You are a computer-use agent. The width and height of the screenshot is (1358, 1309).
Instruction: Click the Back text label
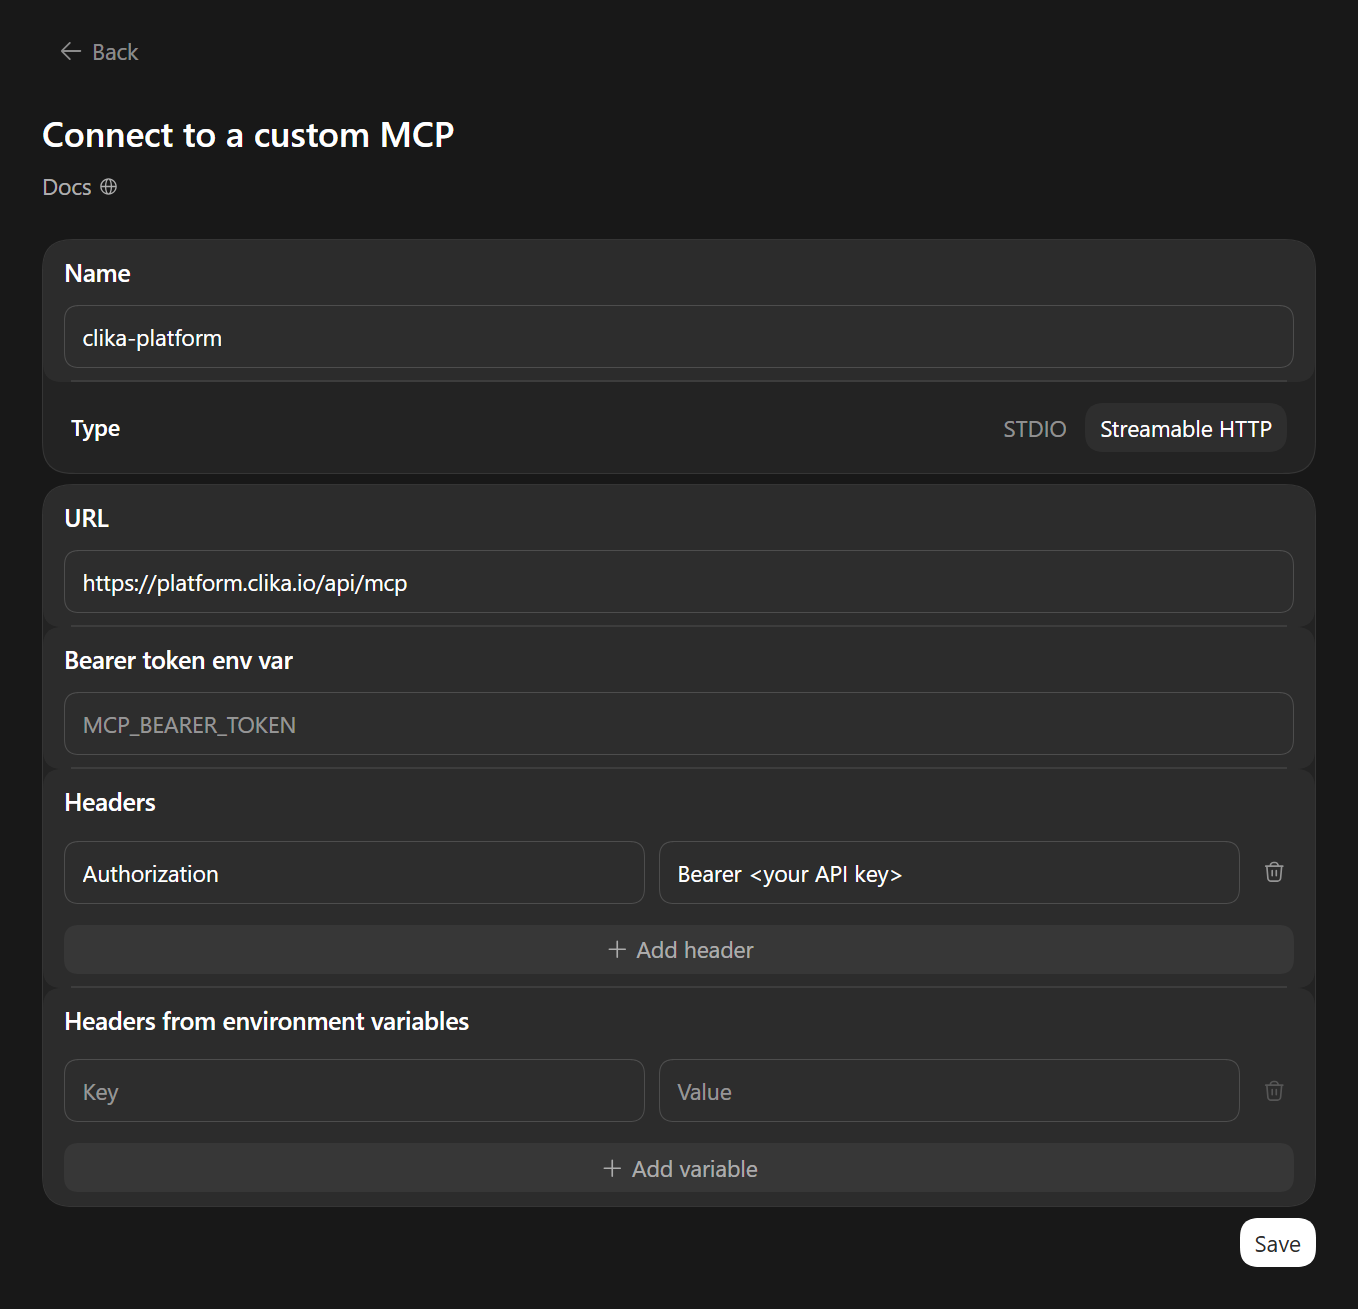pyautogui.click(x=115, y=52)
